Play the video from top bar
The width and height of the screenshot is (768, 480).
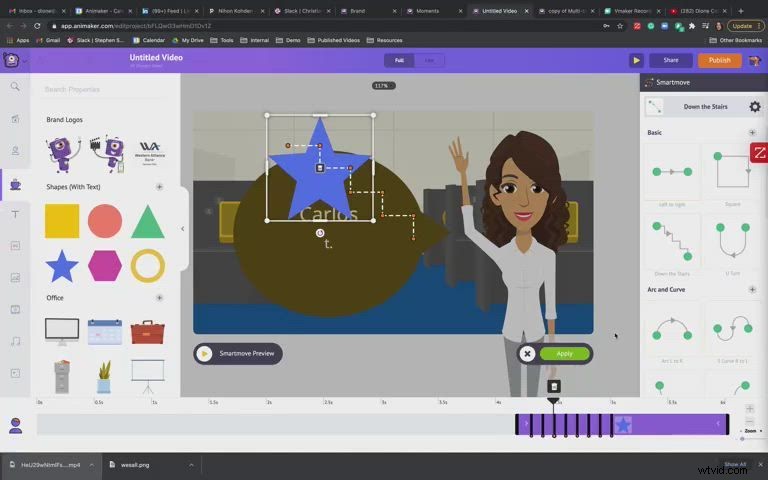pyautogui.click(x=636, y=60)
